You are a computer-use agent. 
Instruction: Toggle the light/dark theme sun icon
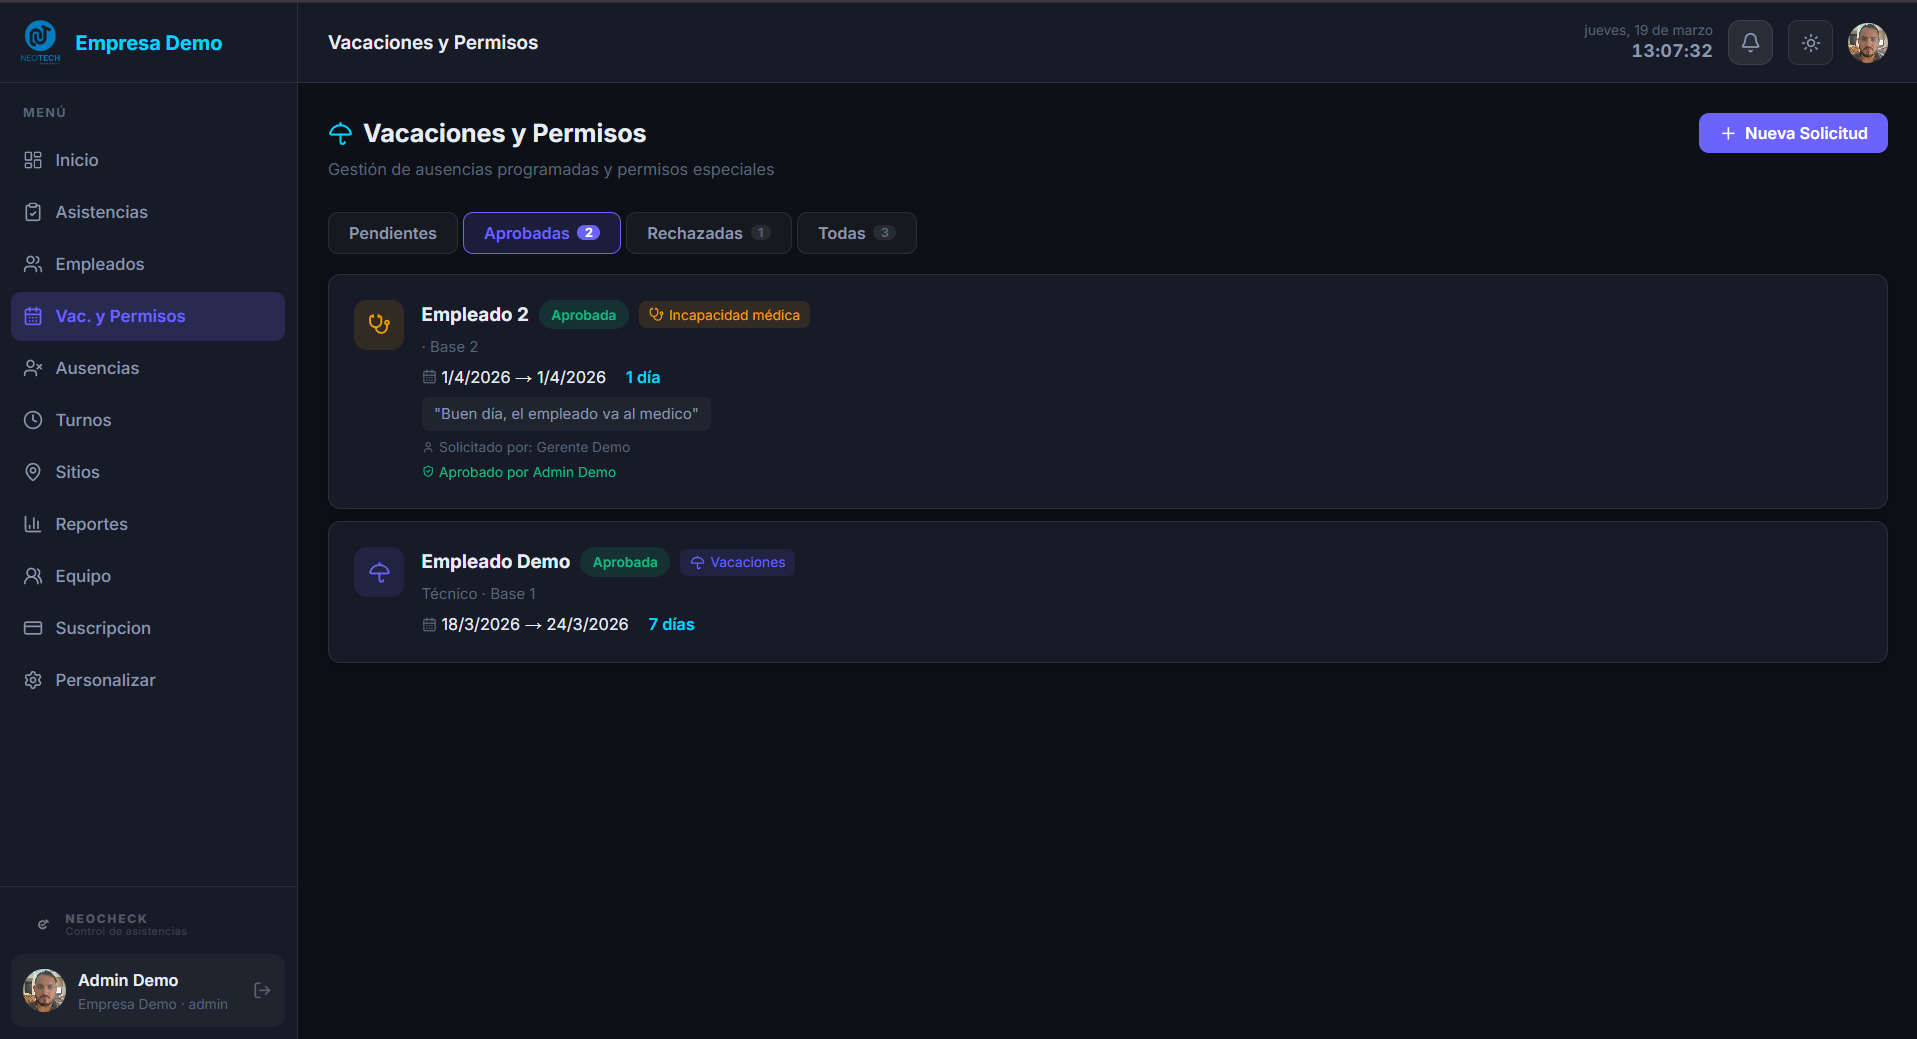pos(1810,43)
